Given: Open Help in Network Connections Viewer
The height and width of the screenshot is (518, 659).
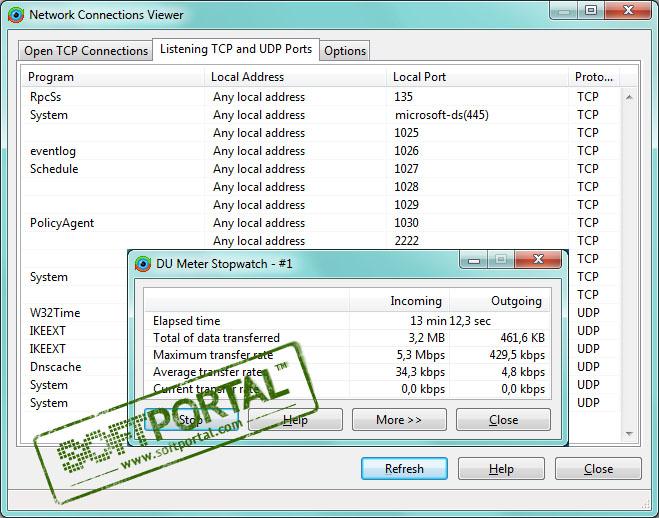Looking at the screenshot, I should pyautogui.click(x=501, y=468).
